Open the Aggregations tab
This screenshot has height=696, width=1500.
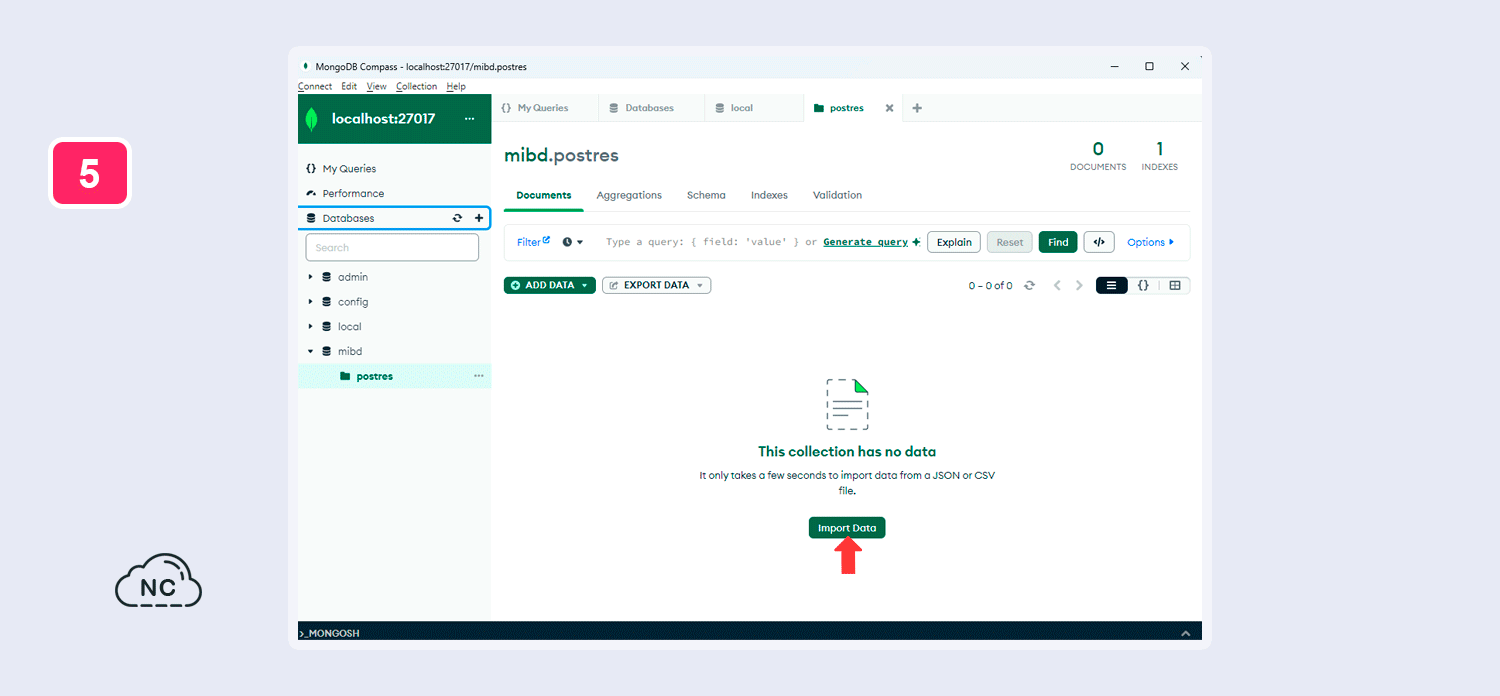coord(629,195)
